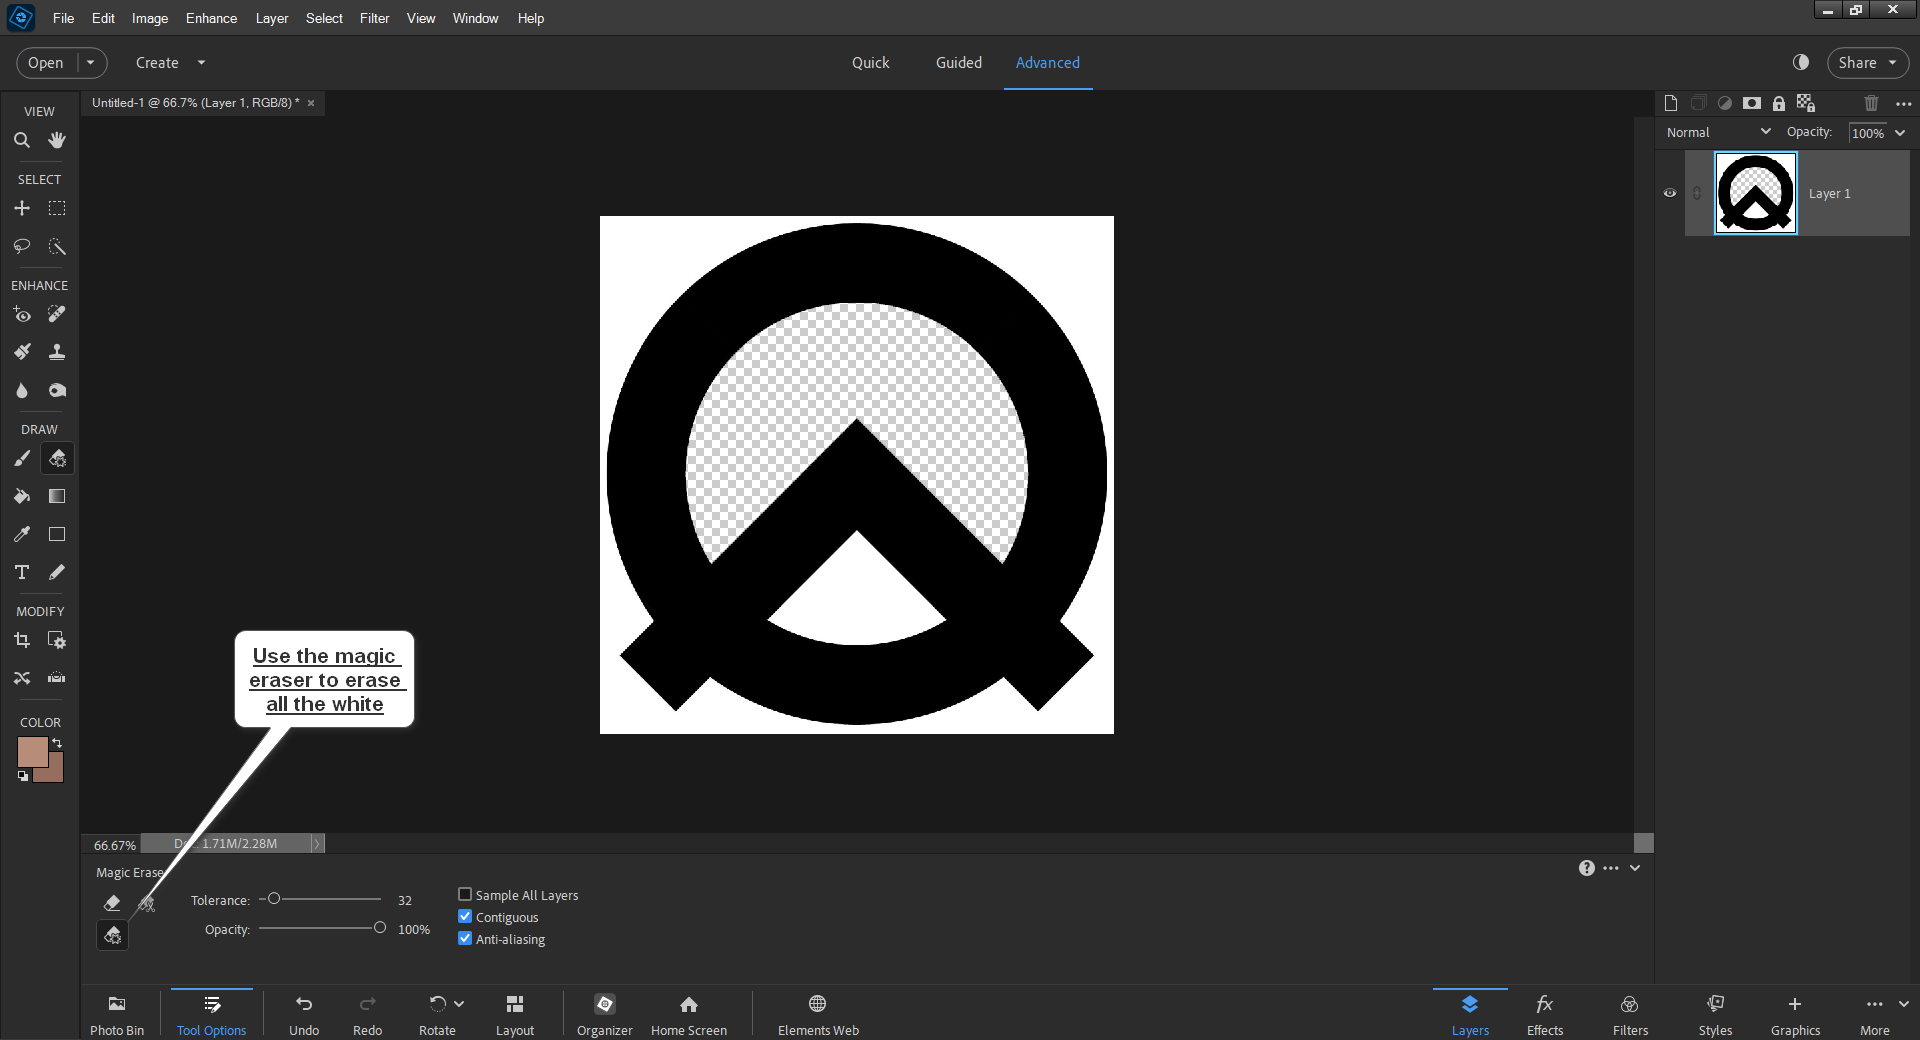Select the Horizontal Type tool
The image size is (1920, 1040).
pos(22,572)
